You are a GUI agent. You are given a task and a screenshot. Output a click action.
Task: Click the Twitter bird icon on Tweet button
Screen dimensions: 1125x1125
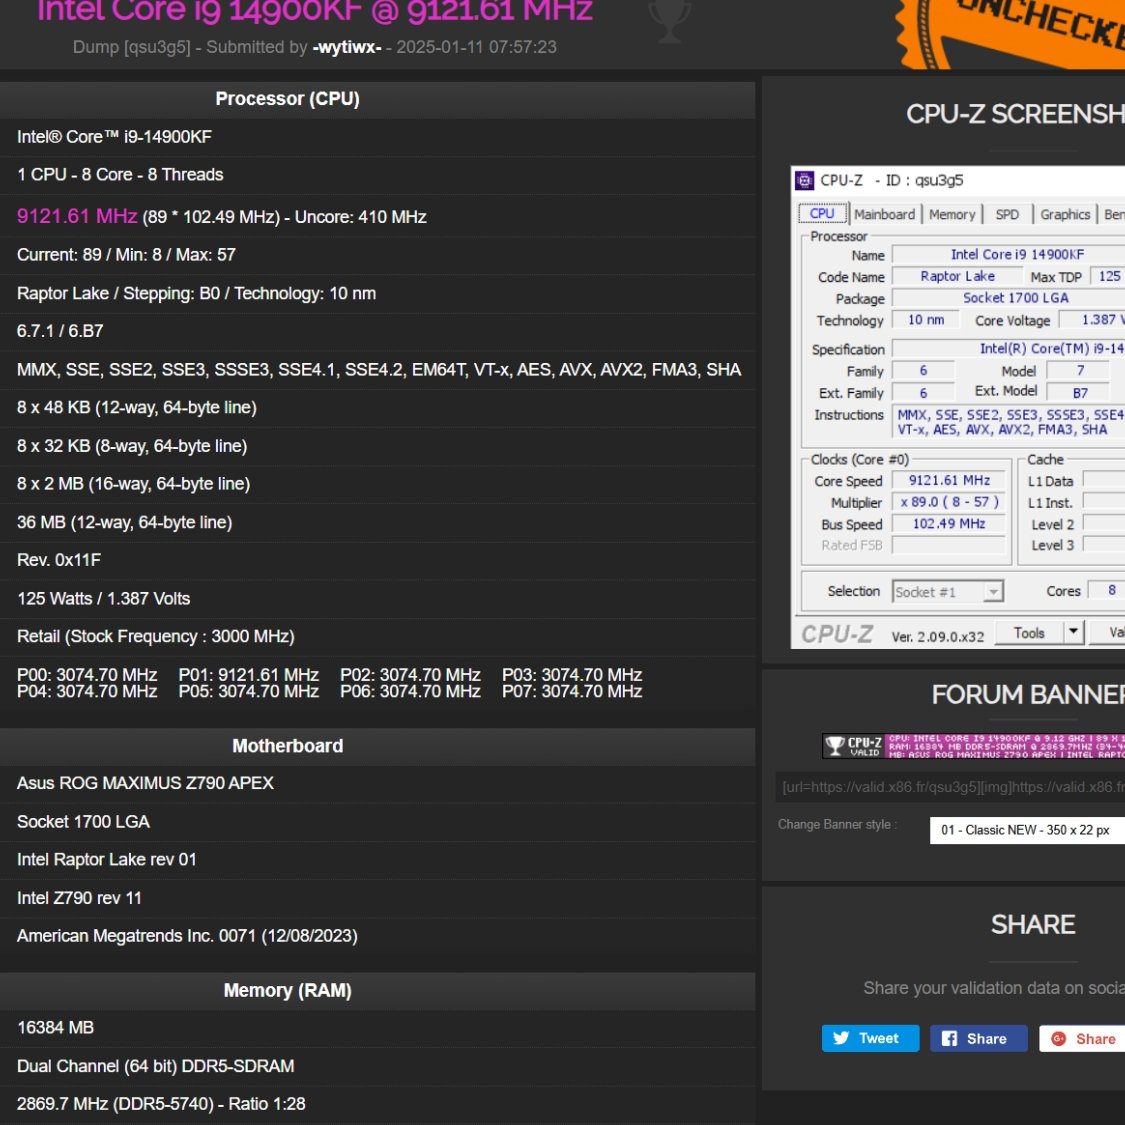click(x=841, y=1038)
